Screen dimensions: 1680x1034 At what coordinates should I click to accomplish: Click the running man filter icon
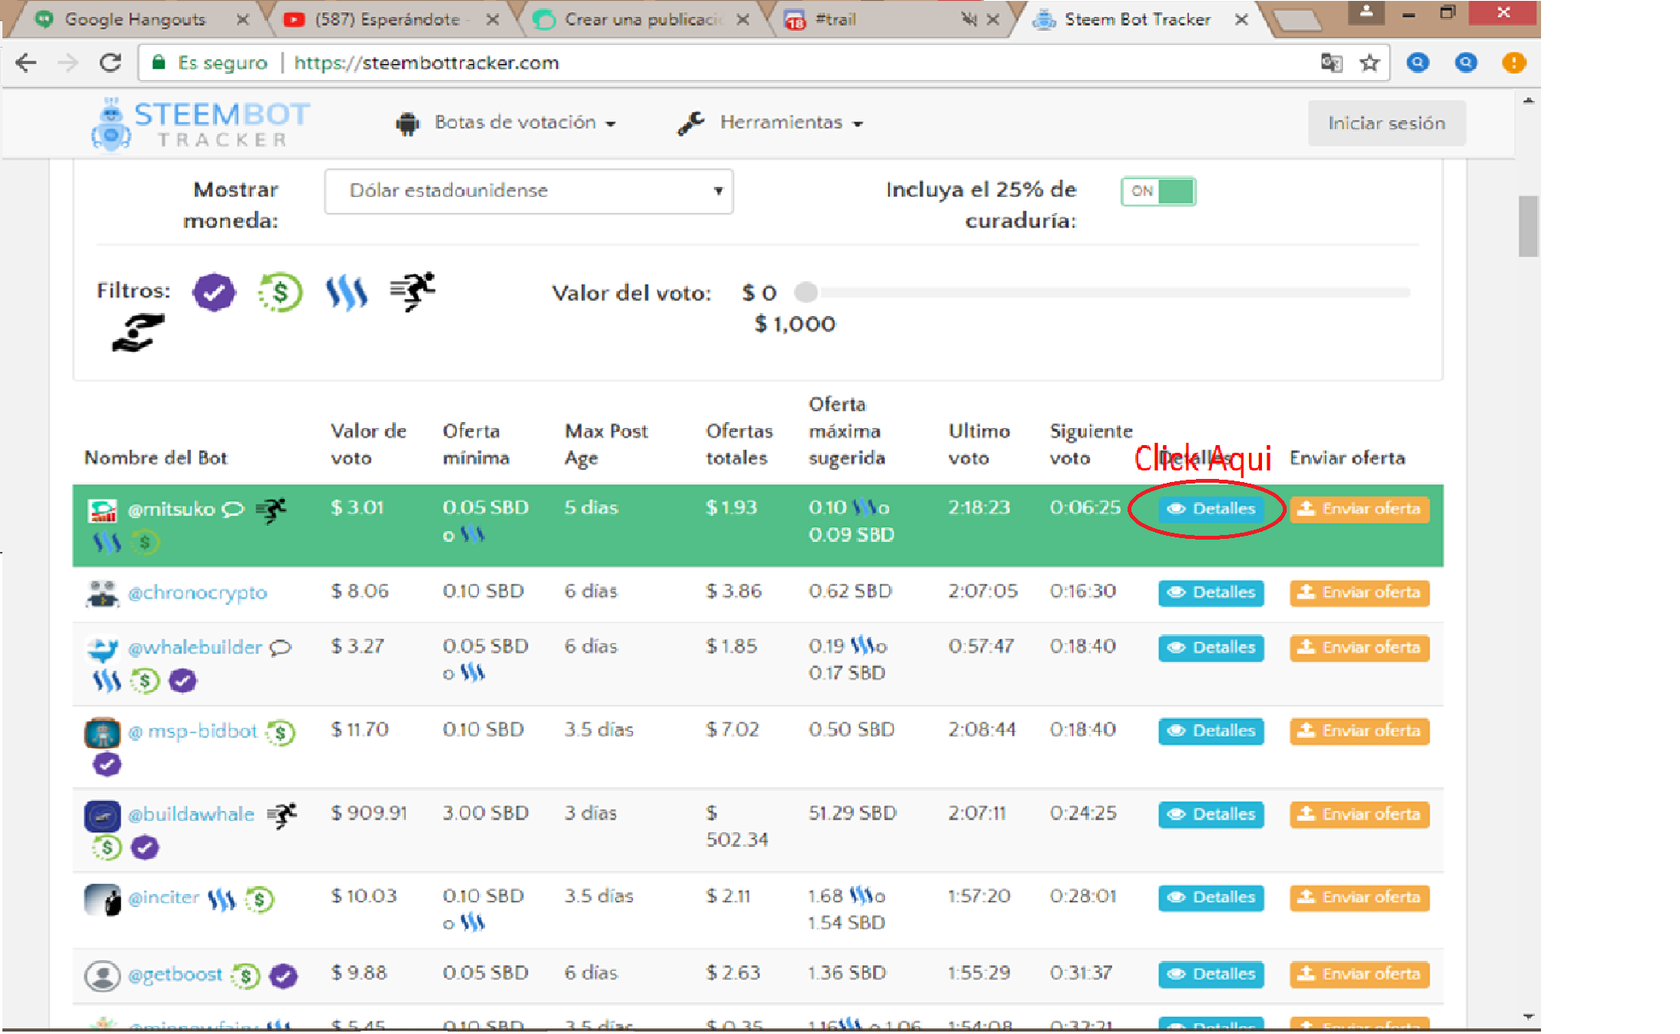[x=413, y=291]
